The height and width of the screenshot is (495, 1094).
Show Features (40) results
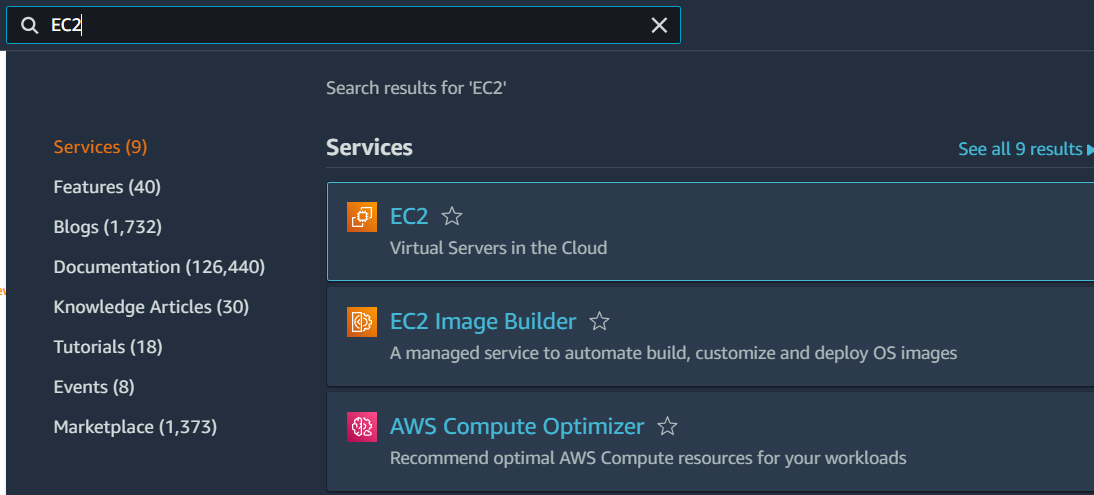click(107, 187)
